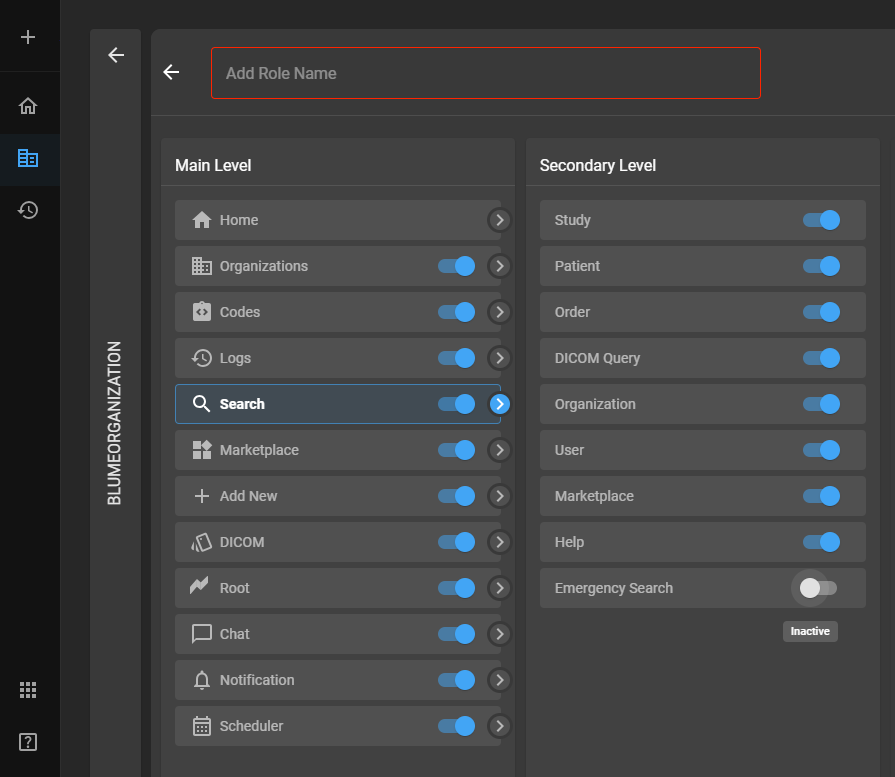
Task: Open the apps grid icon
Action: click(x=28, y=690)
